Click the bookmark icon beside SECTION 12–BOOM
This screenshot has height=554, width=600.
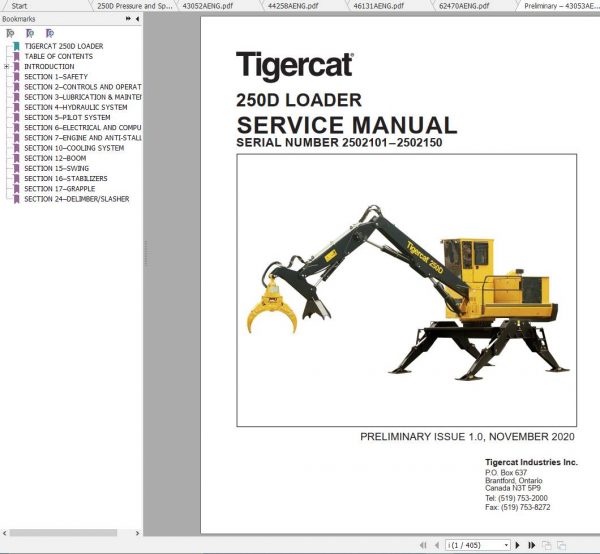(16, 158)
